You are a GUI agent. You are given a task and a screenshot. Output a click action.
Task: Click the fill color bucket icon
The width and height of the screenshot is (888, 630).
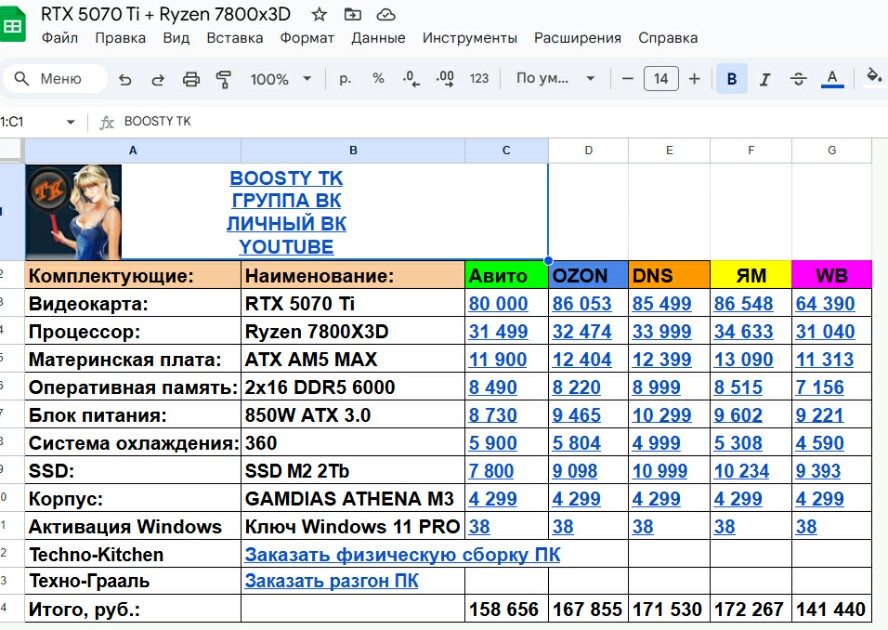coord(874,76)
